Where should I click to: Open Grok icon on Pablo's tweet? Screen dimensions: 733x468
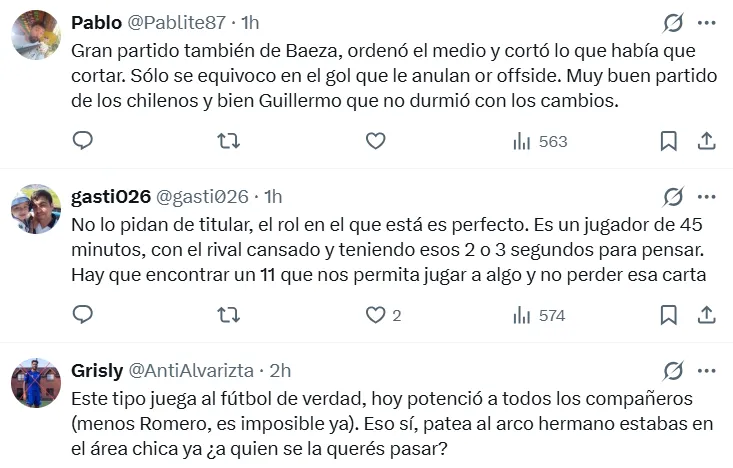(x=674, y=23)
